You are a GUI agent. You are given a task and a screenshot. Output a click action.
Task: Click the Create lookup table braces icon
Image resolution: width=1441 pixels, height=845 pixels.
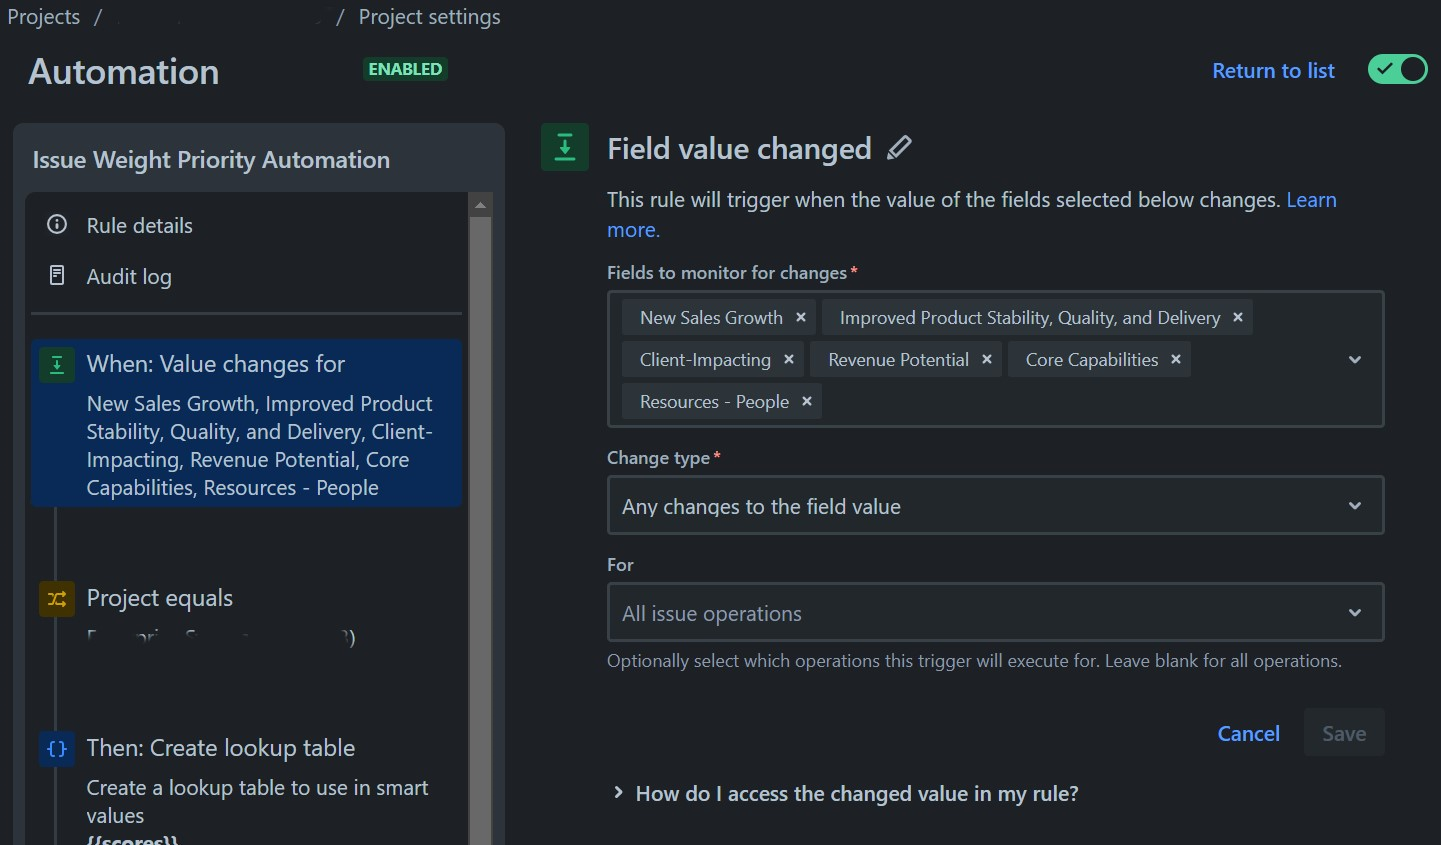[x=57, y=748]
